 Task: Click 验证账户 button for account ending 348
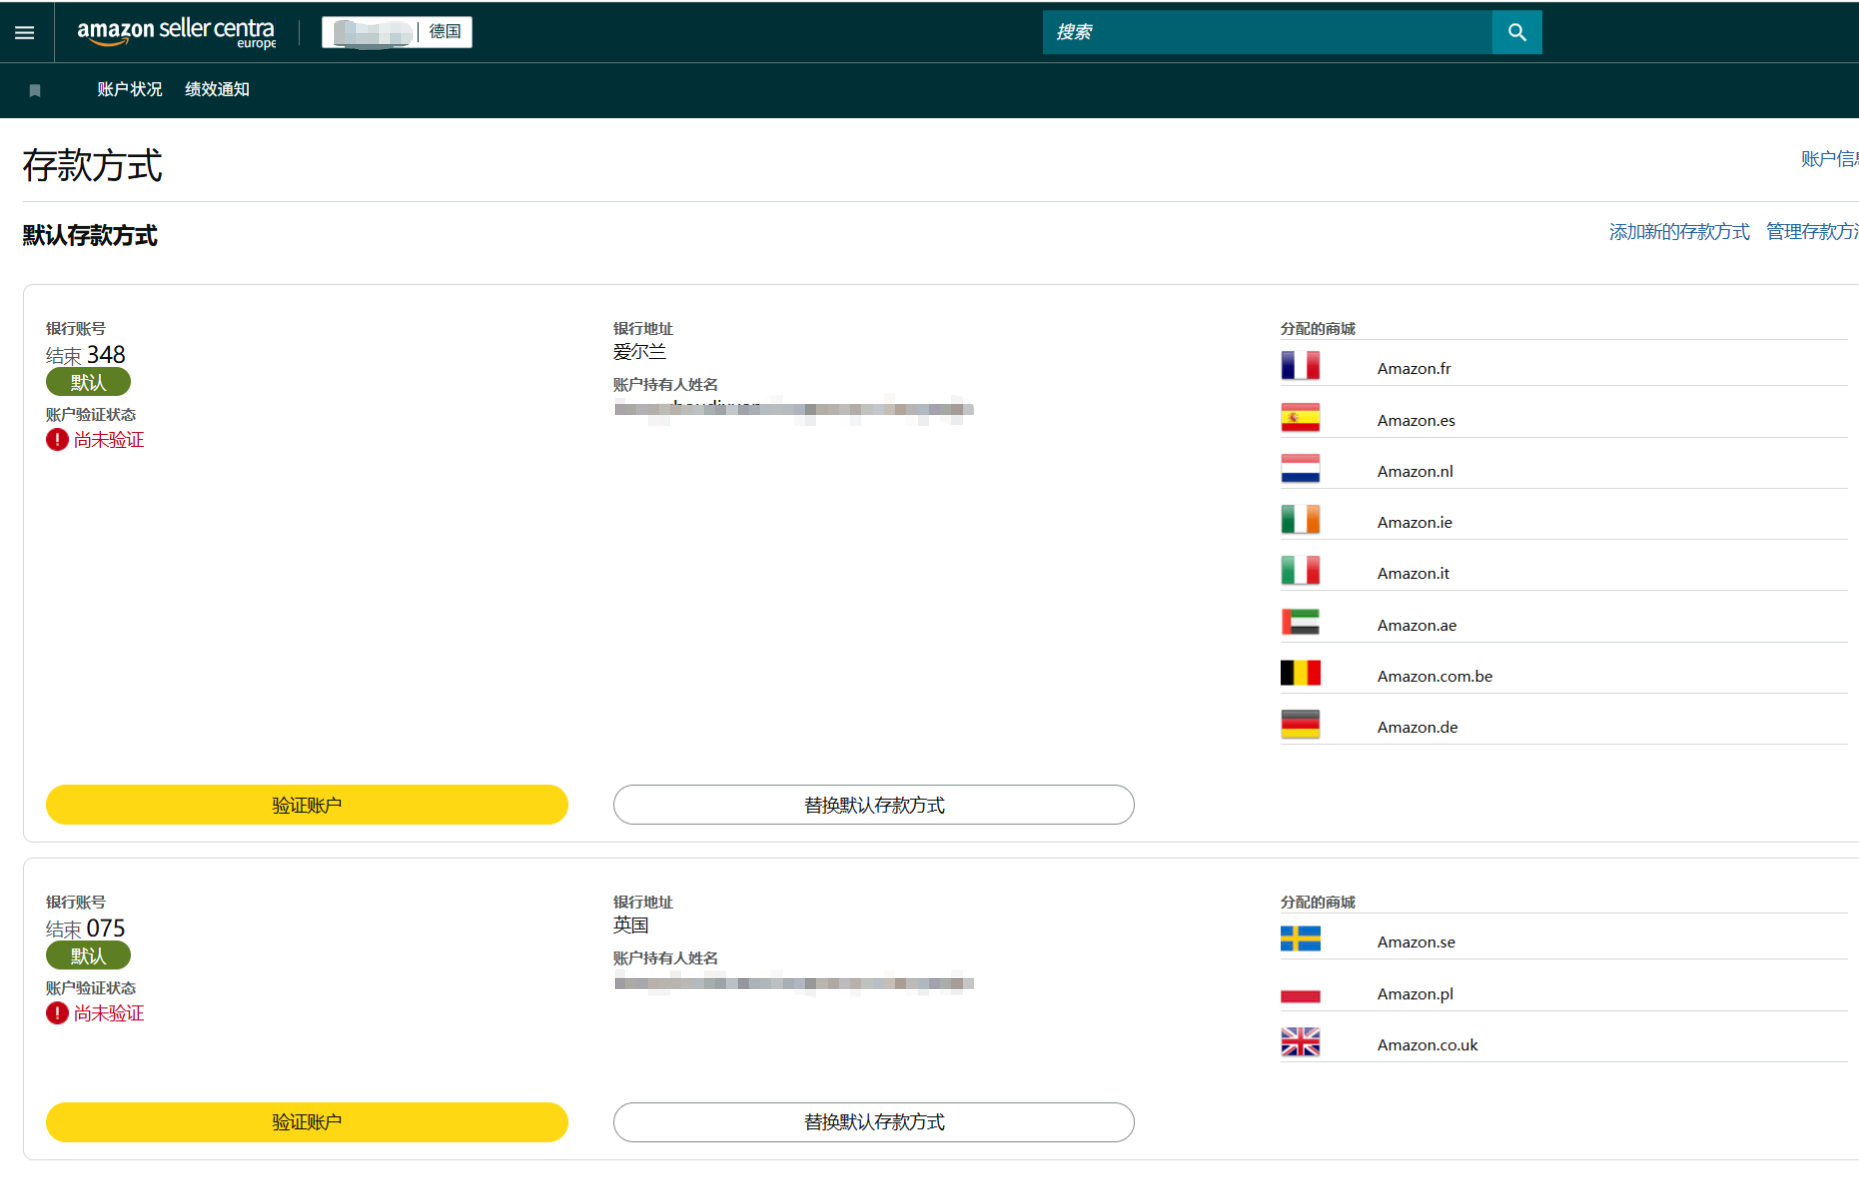tap(307, 805)
